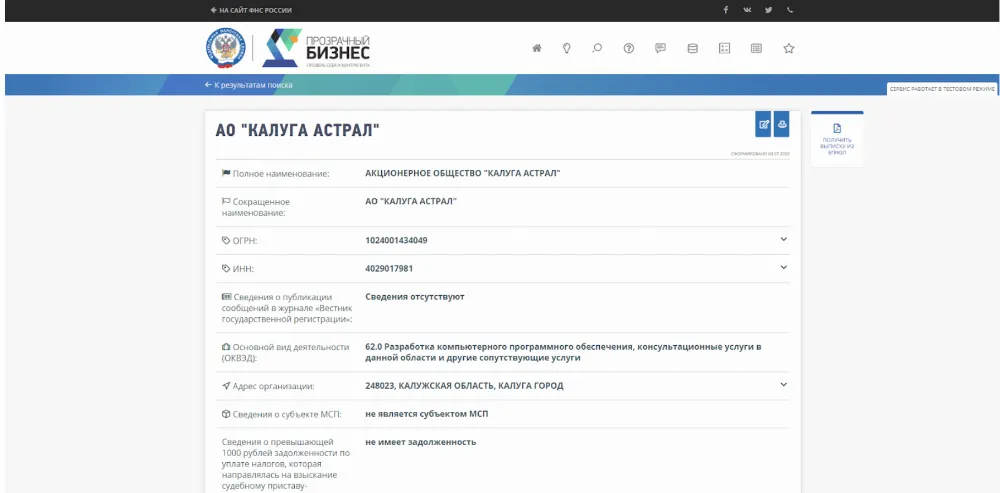Viewport: 1000px width, 493px height.
Task: Click 'не является субъектом МСП' value
Action: (x=427, y=414)
